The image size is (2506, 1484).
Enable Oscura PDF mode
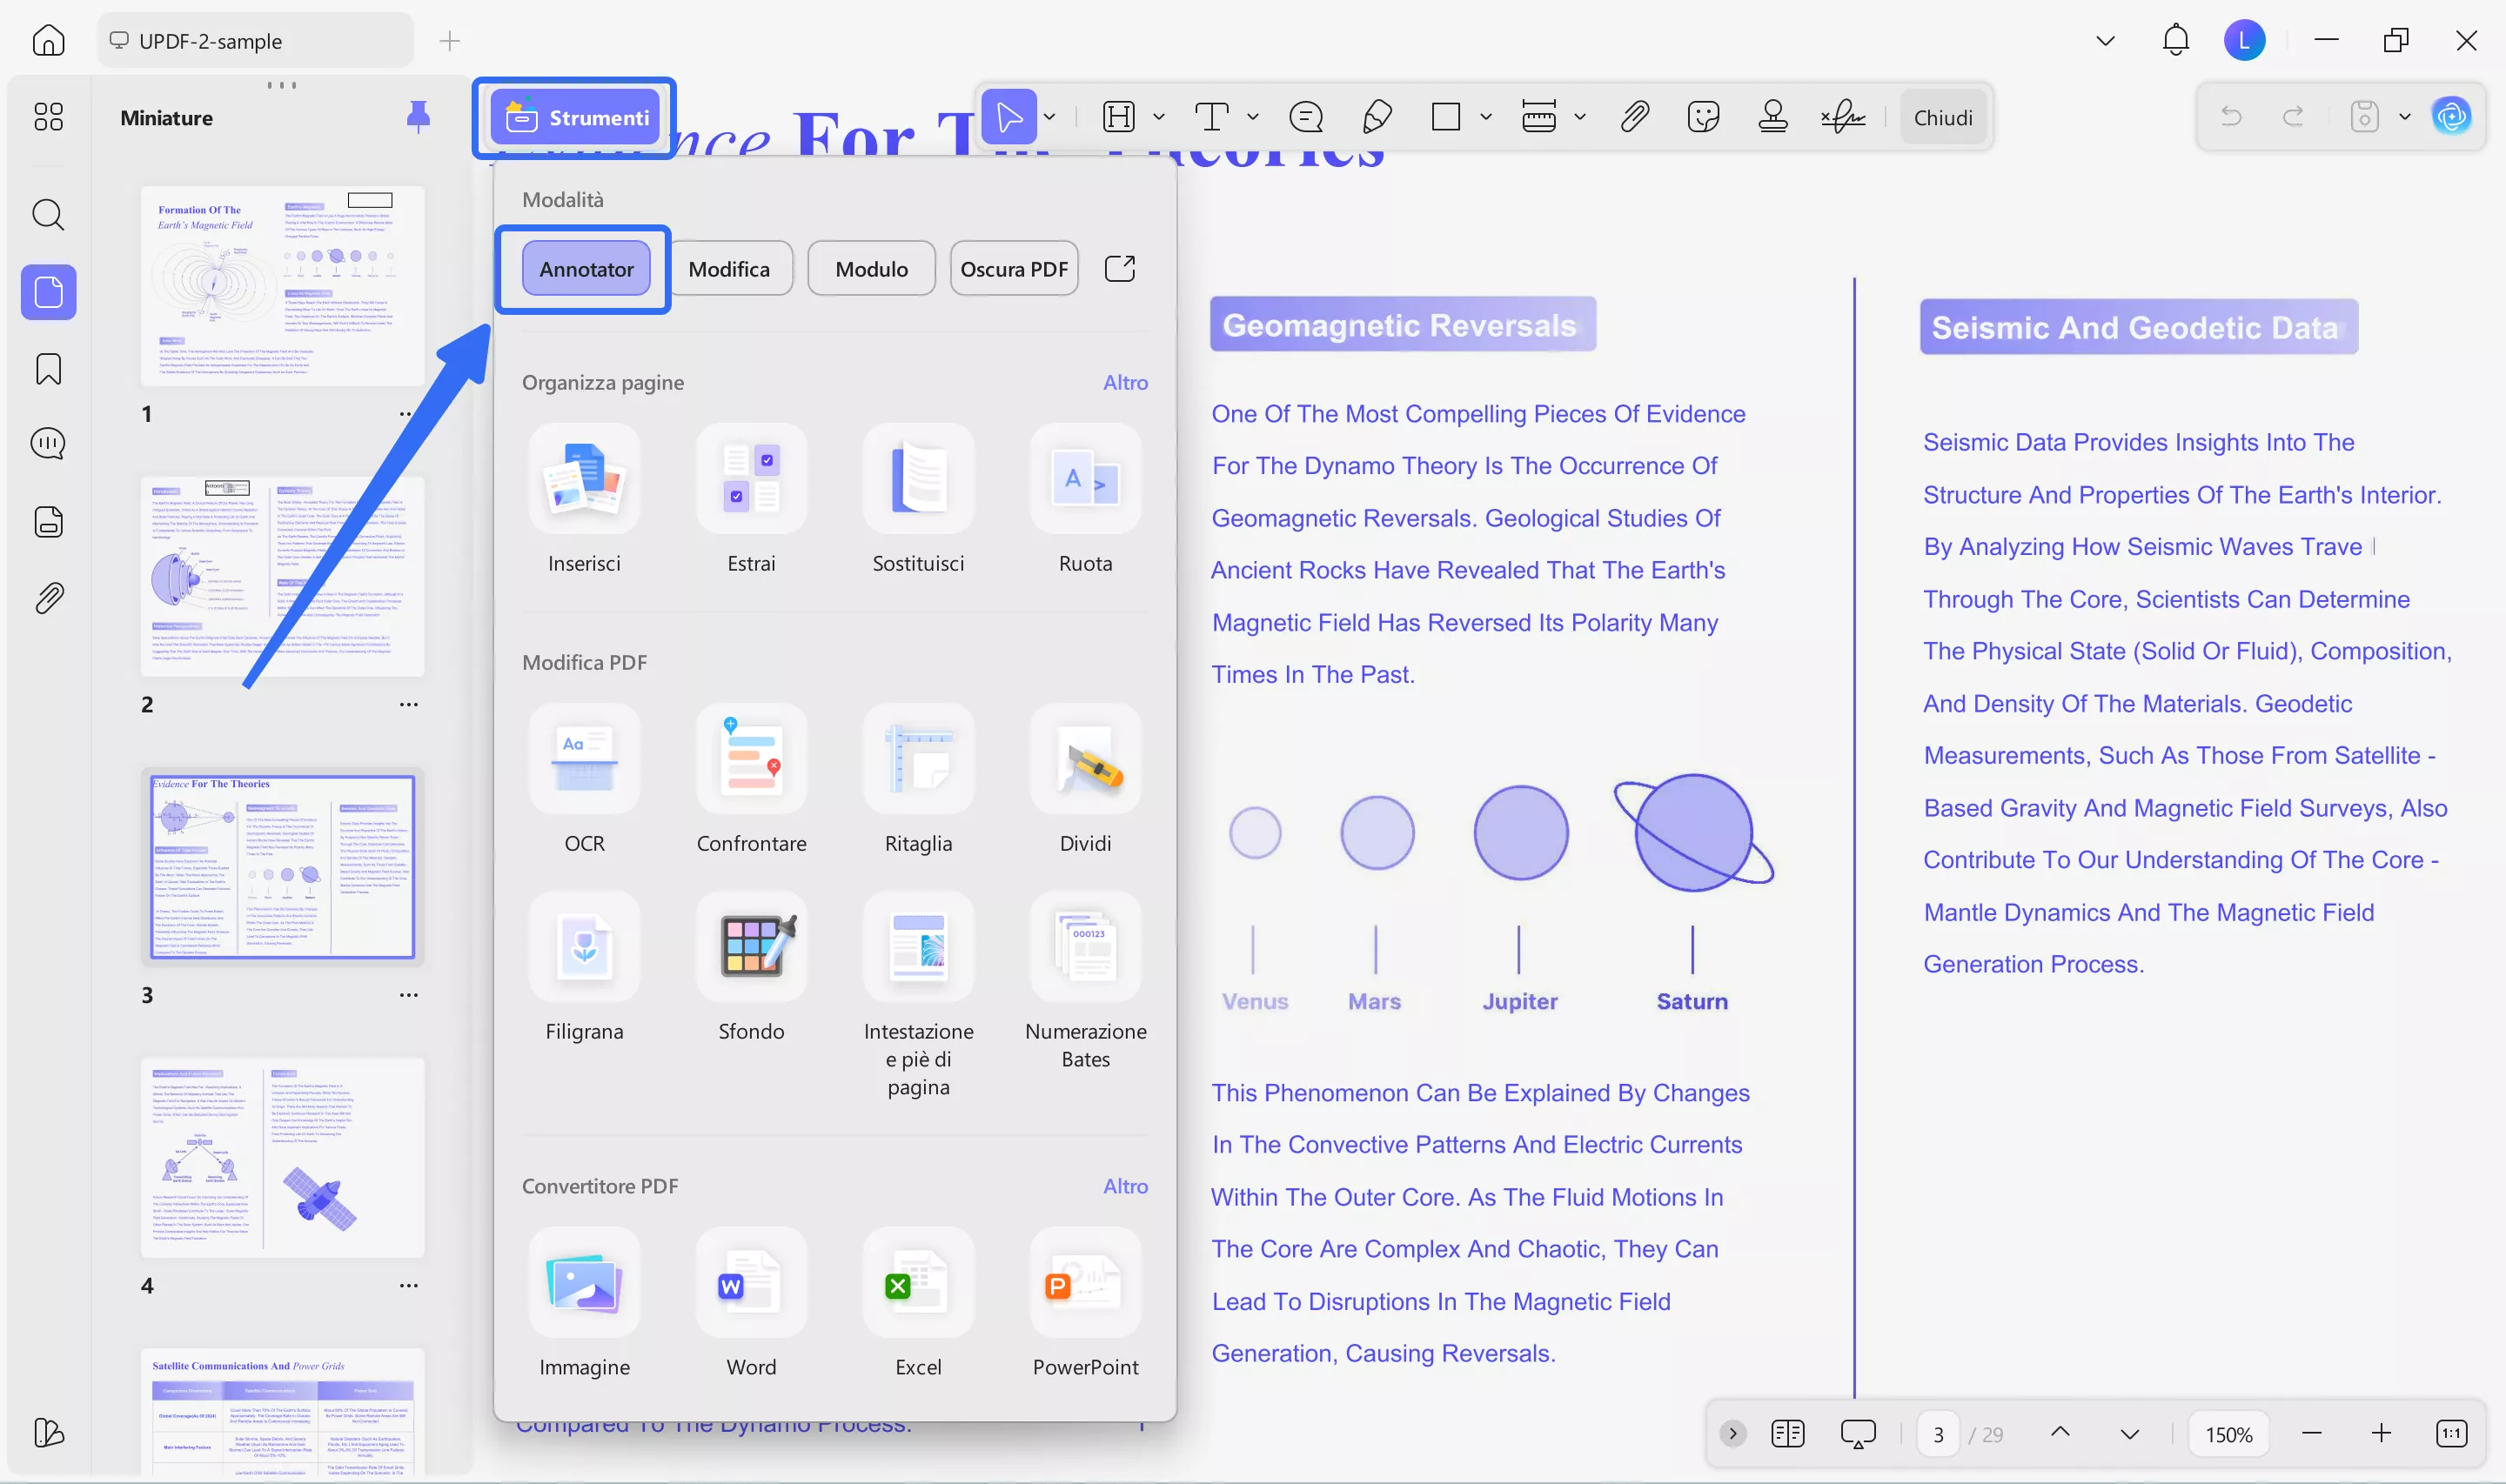pyautogui.click(x=1013, y=268)
